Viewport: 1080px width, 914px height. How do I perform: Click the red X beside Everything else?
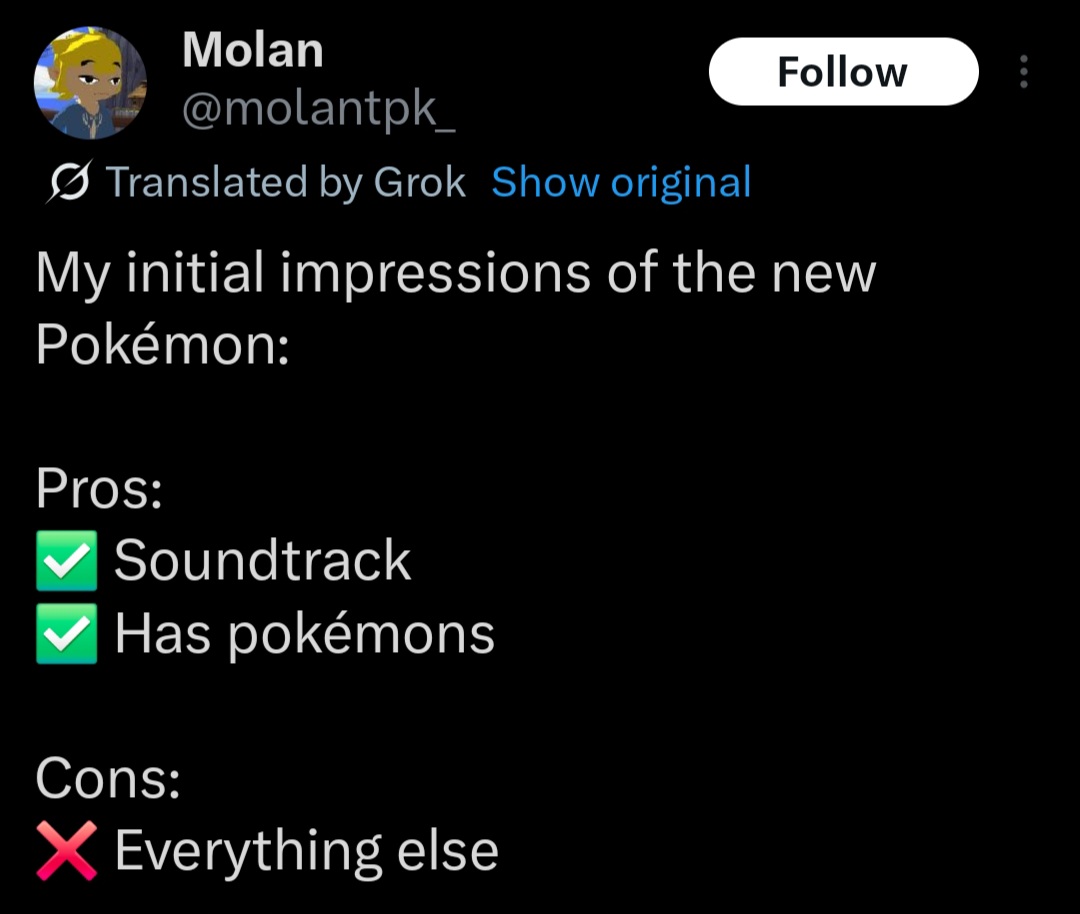pos(66,851)
